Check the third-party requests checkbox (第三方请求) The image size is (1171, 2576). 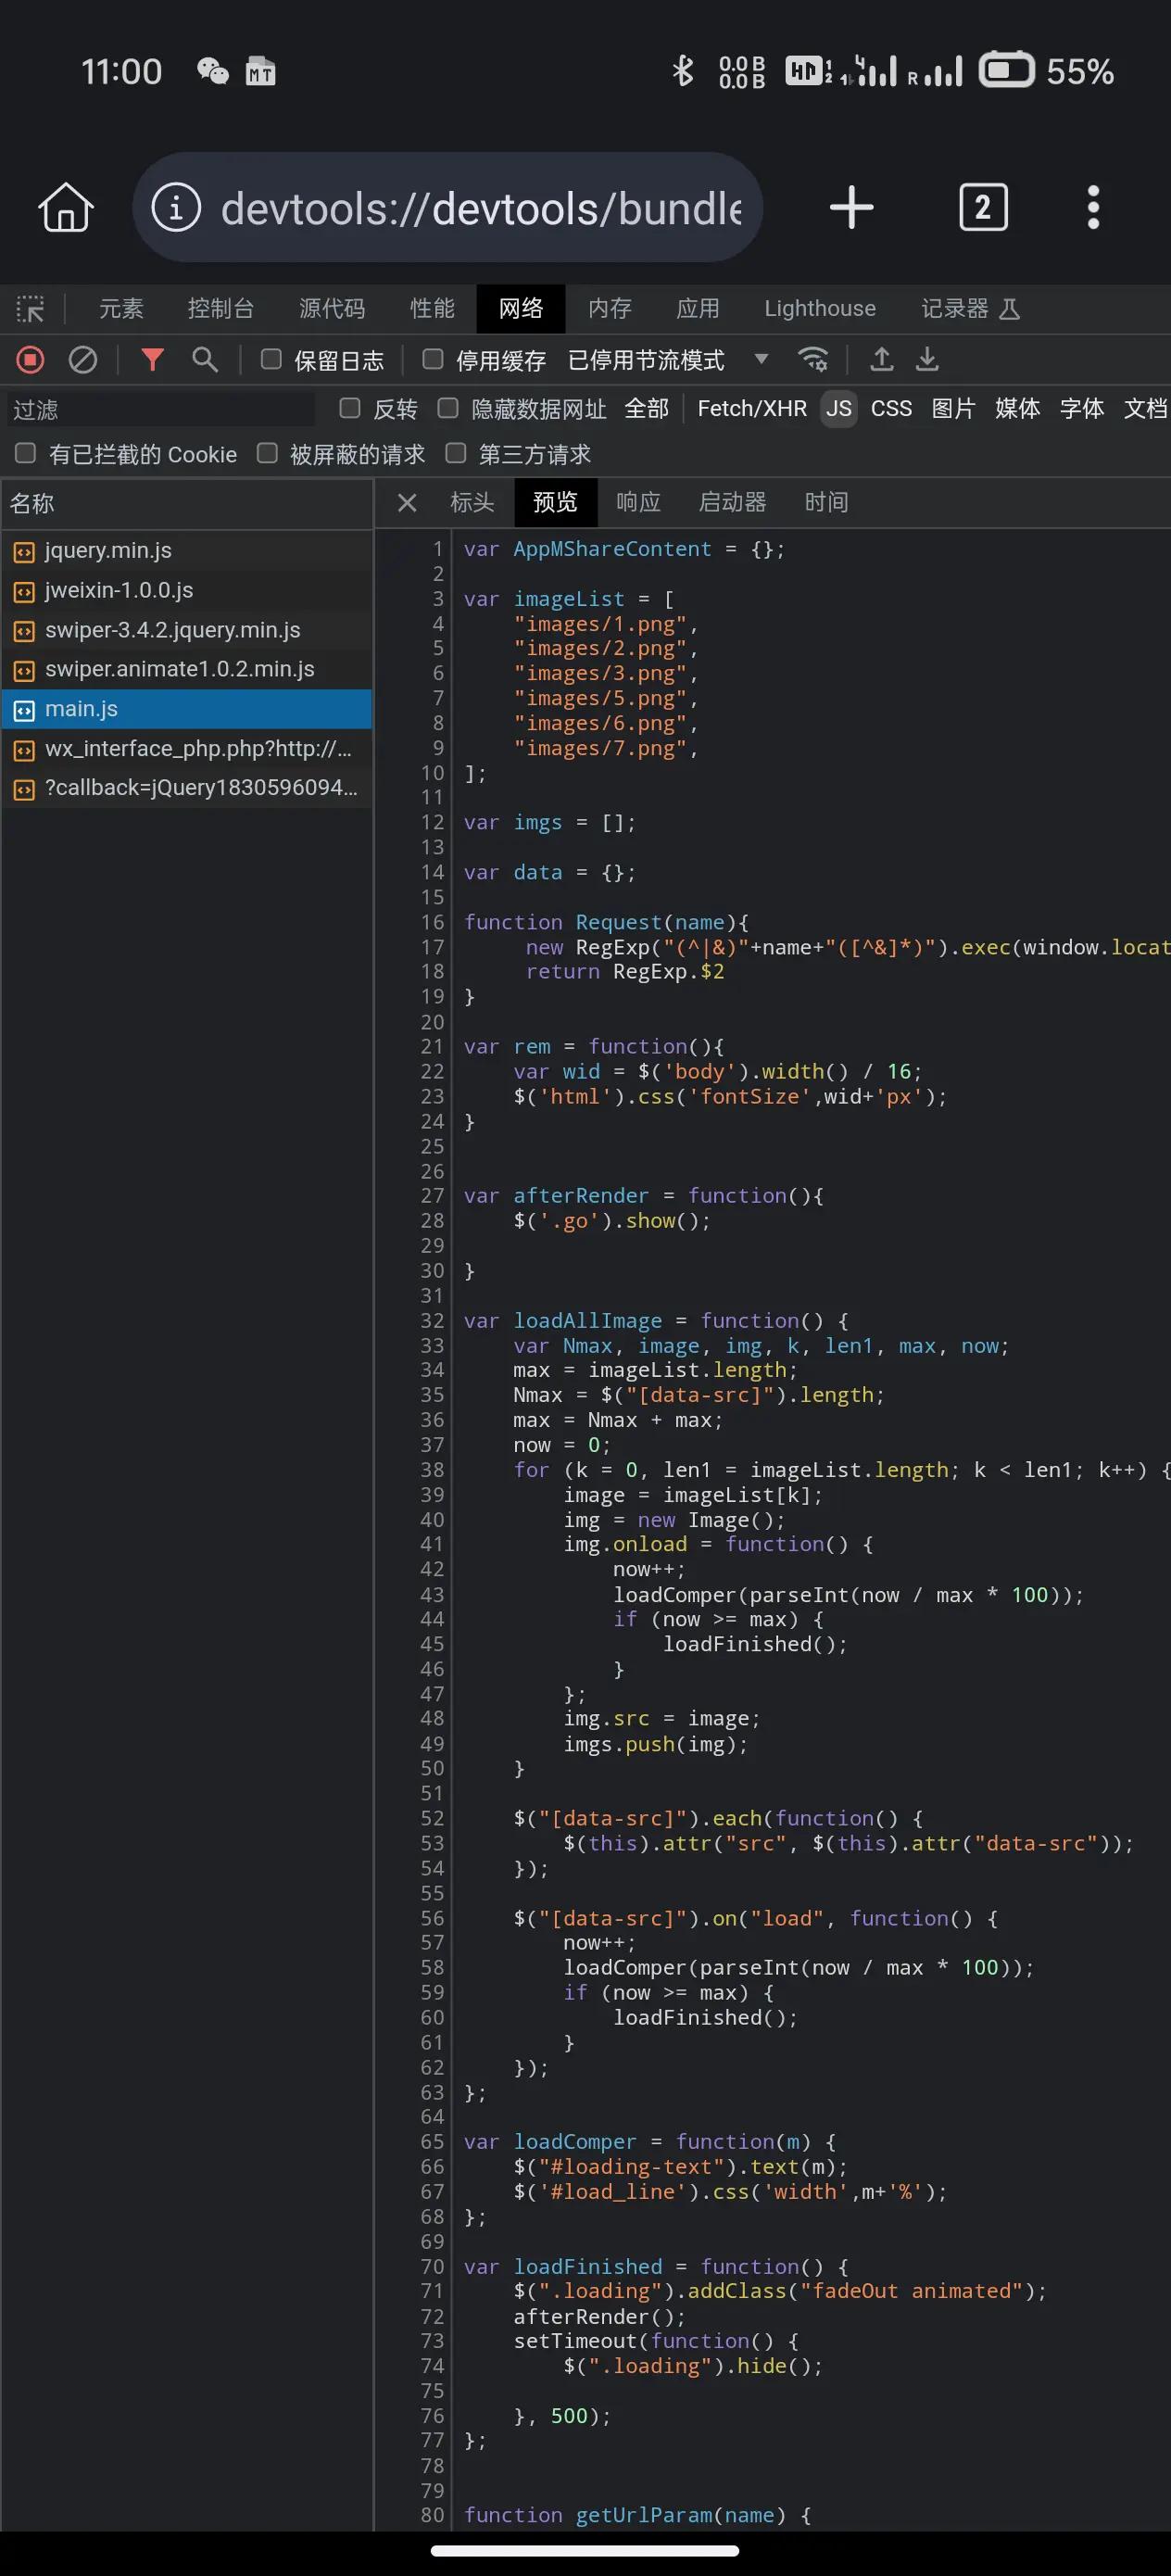click(456, 453)
